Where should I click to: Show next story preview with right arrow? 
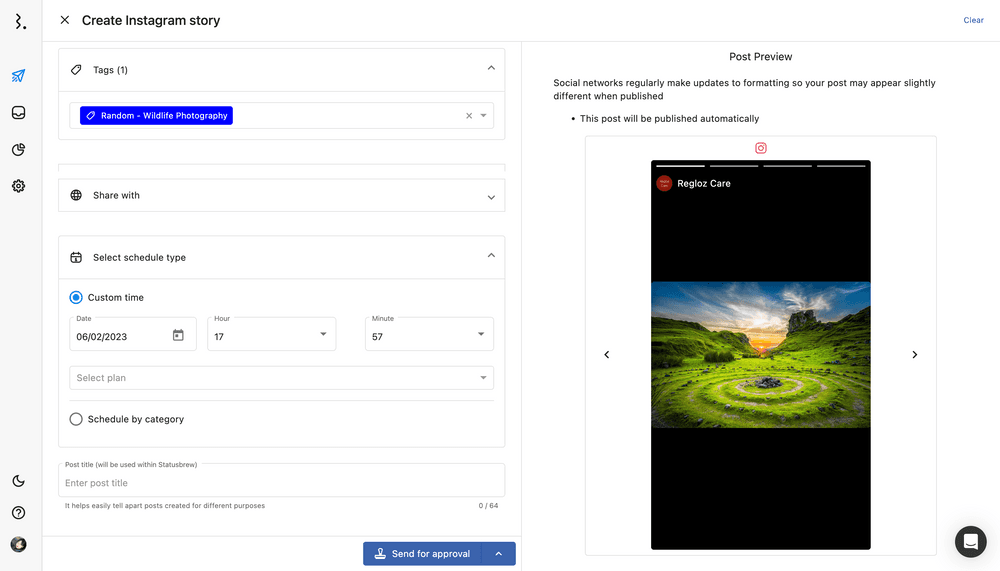pos(914,355)
